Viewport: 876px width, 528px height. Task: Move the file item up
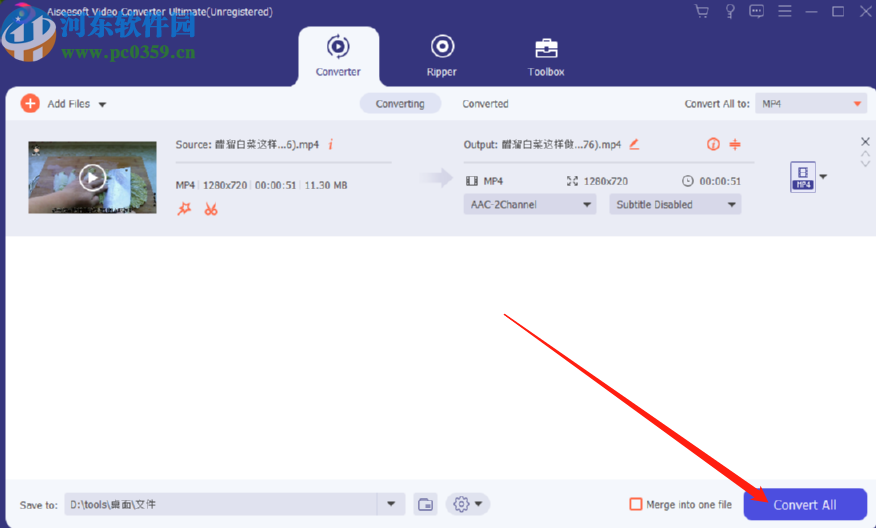(x=865, y=154)
